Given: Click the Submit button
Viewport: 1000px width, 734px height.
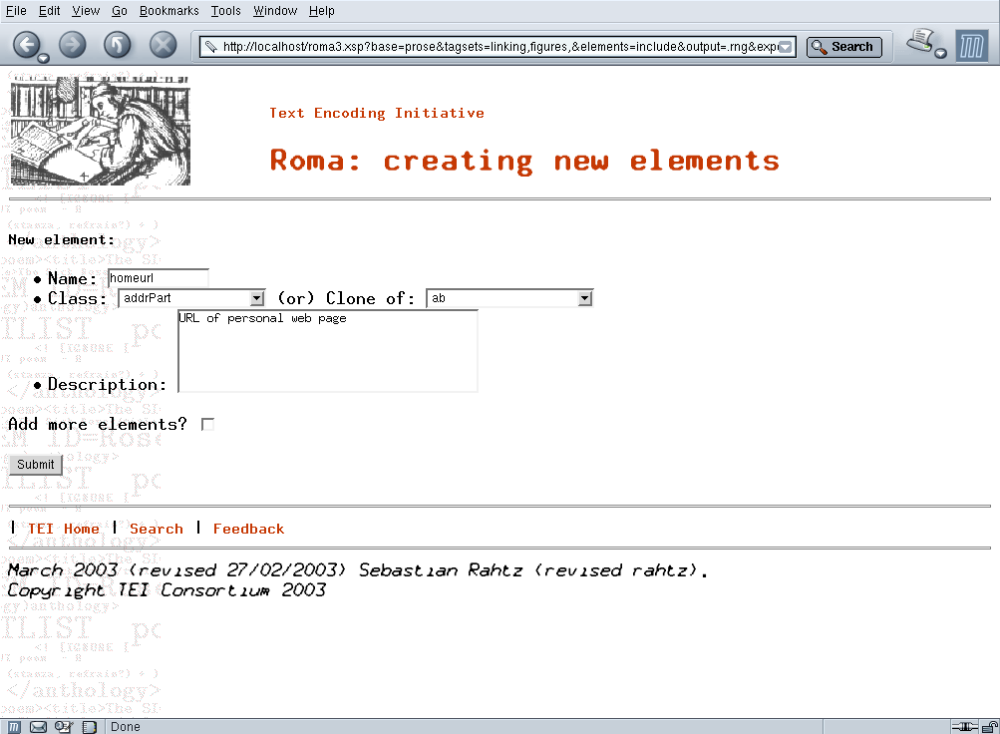Looking at the screenshot, I should 36,464.
